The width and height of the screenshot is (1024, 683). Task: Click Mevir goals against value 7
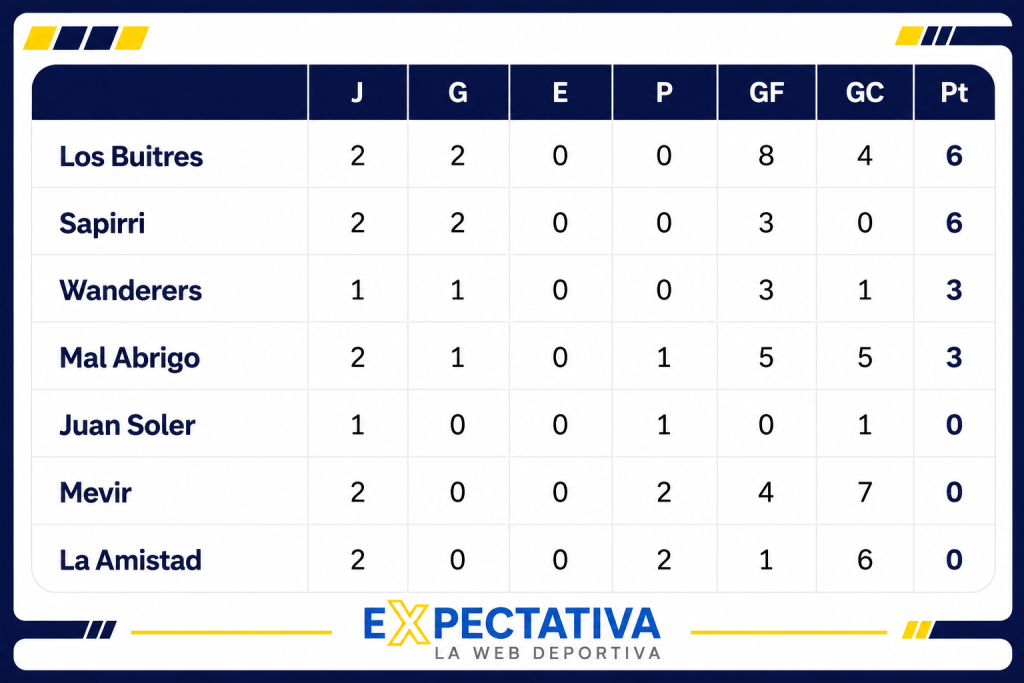865,492
